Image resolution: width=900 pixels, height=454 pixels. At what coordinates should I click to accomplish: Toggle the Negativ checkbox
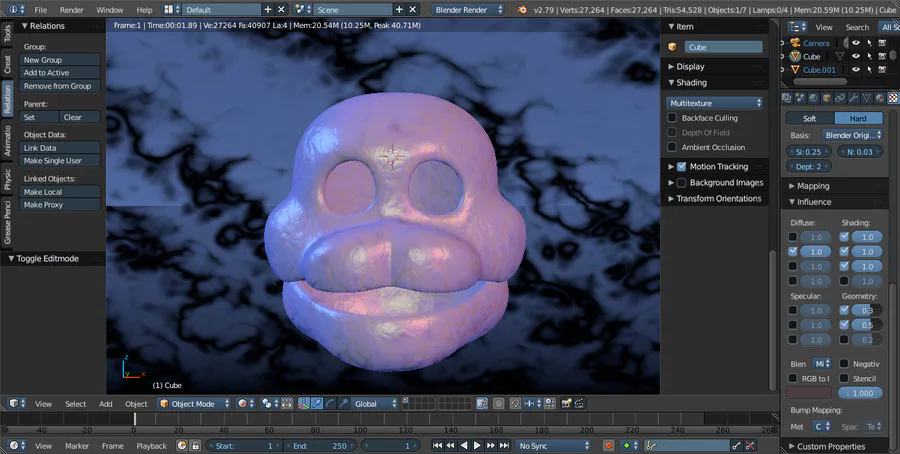coord(844,363)
